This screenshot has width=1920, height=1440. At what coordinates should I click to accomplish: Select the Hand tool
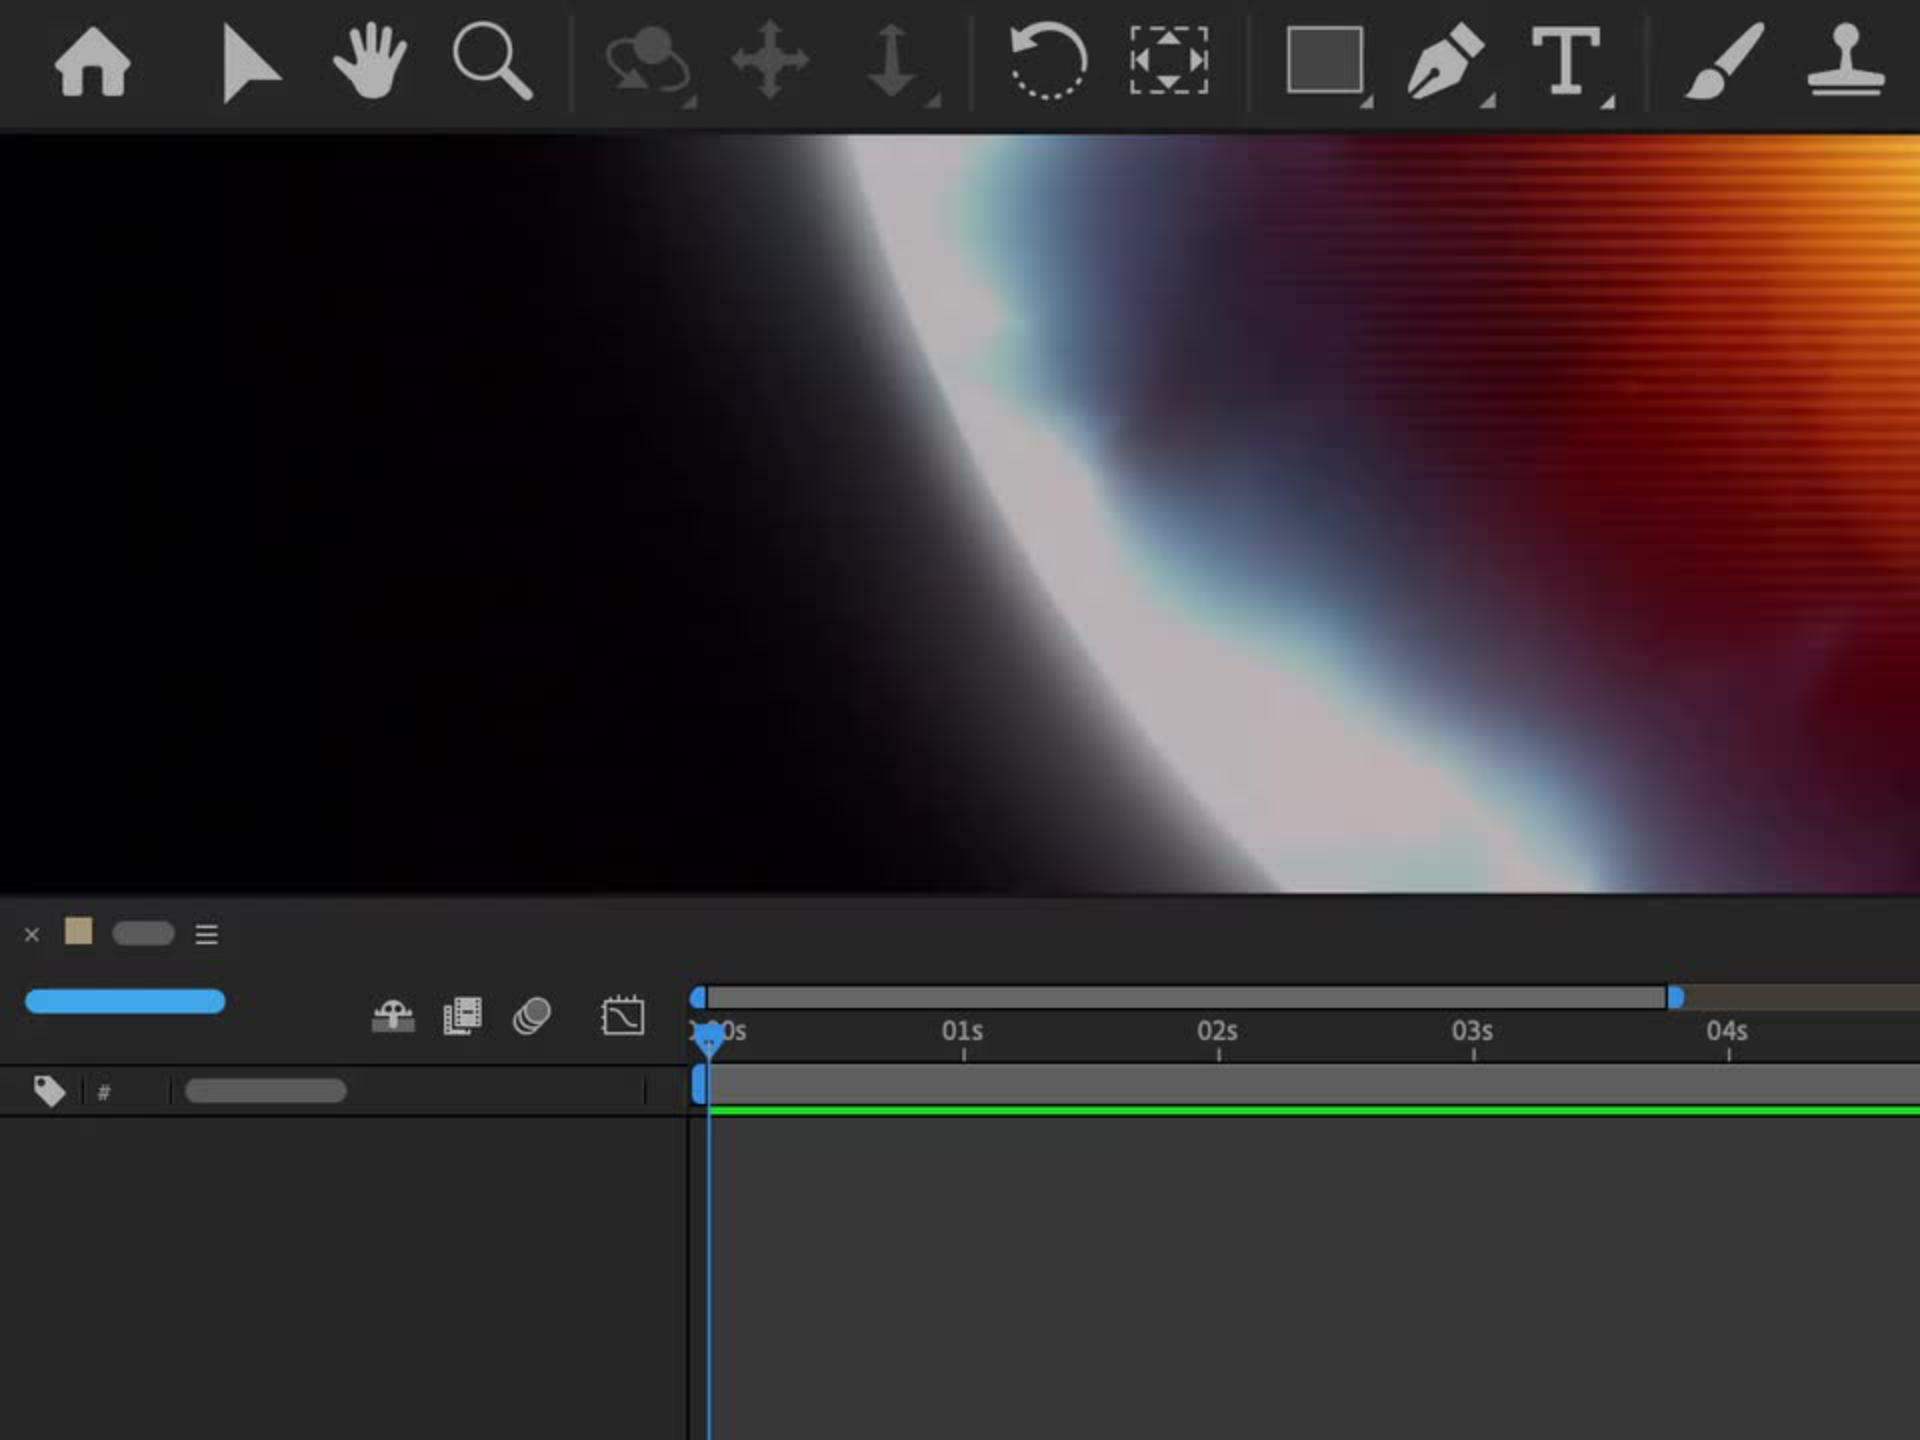coord(370,62)
